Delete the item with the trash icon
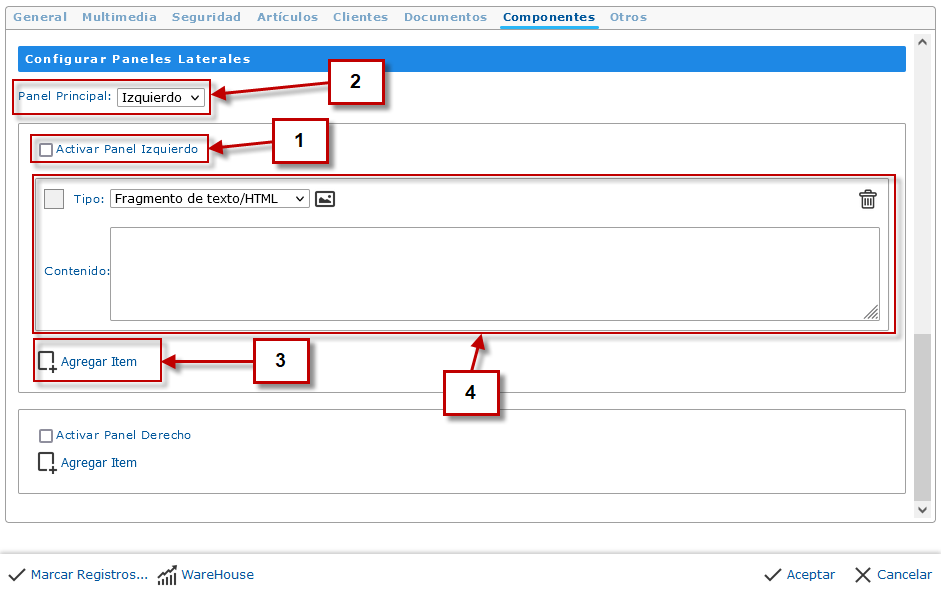 [867, 199]
